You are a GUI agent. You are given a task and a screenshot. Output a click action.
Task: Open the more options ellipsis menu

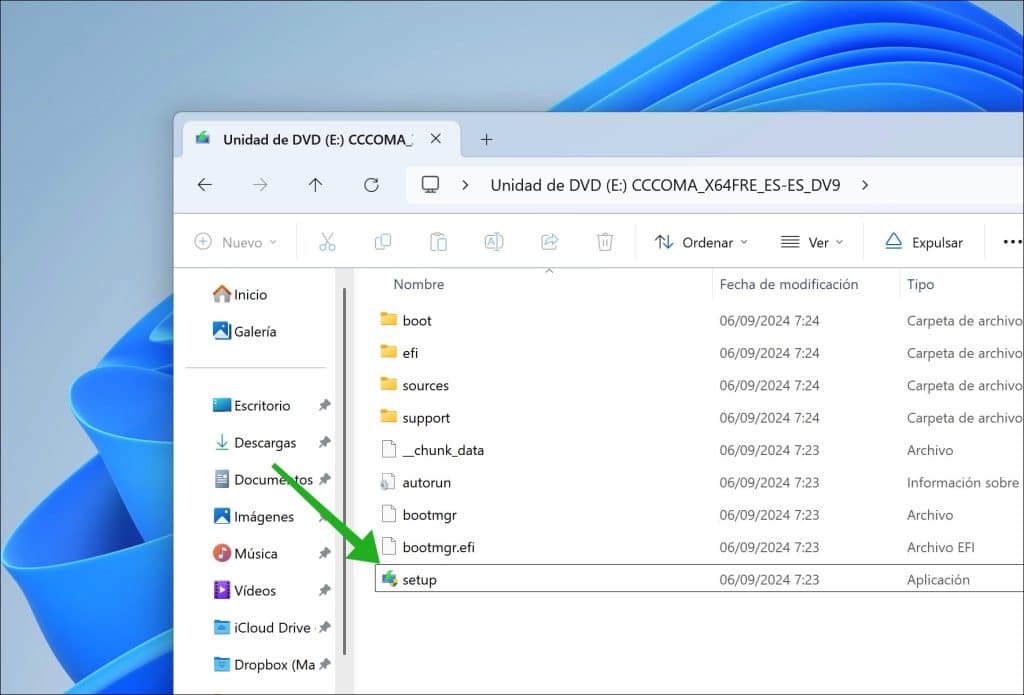pyautogui.click(x=1013, y=242)
